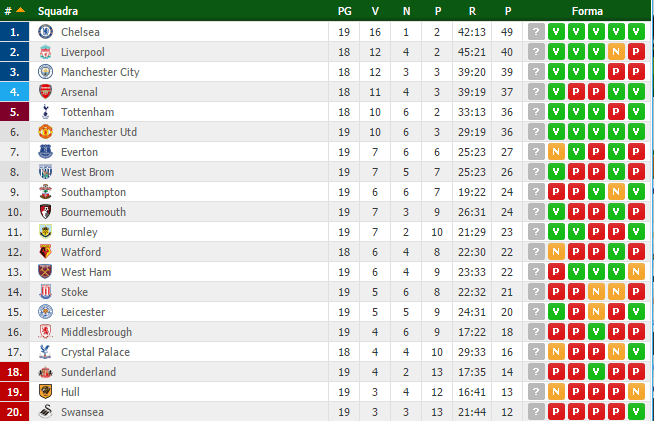Sort standings by R goals column header
Image resolution: width=654 pixels, height=421 pixels.
tap(472, 11)
